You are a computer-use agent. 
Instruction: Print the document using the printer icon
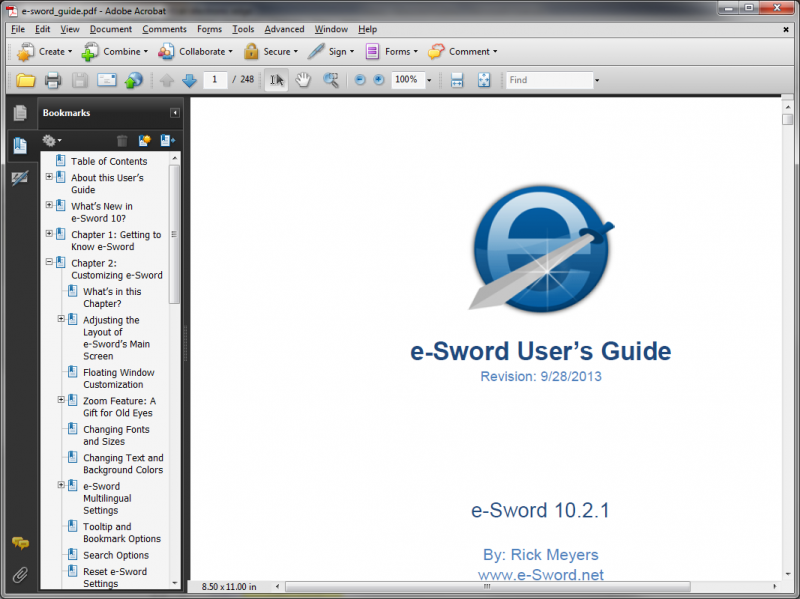tap(53, 80)
